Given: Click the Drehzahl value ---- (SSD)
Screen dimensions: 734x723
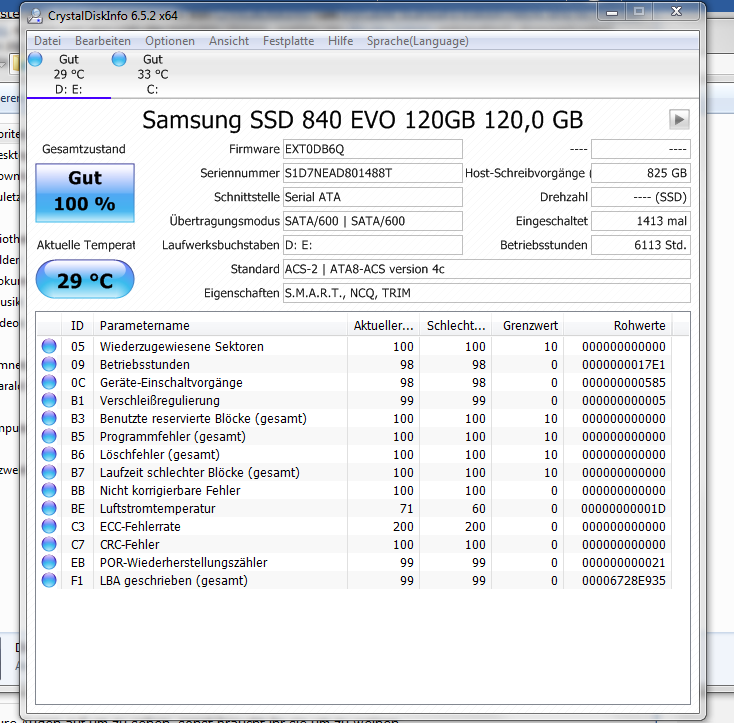Looking at the screenshot, I should click(641, 197).
